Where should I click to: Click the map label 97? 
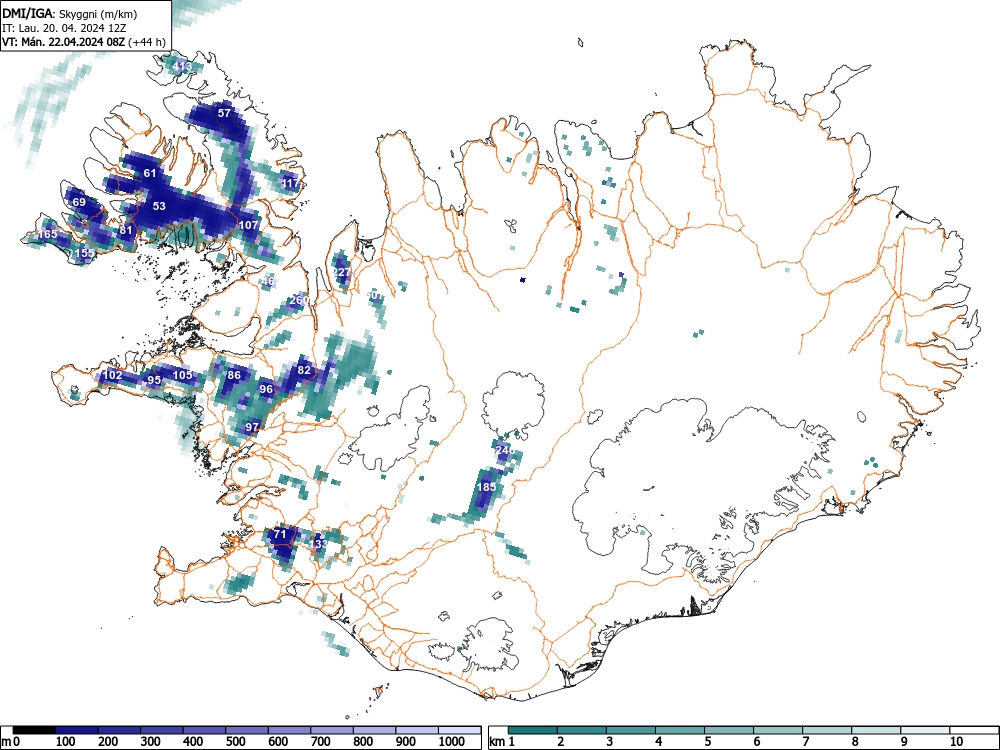pos(252,427)
